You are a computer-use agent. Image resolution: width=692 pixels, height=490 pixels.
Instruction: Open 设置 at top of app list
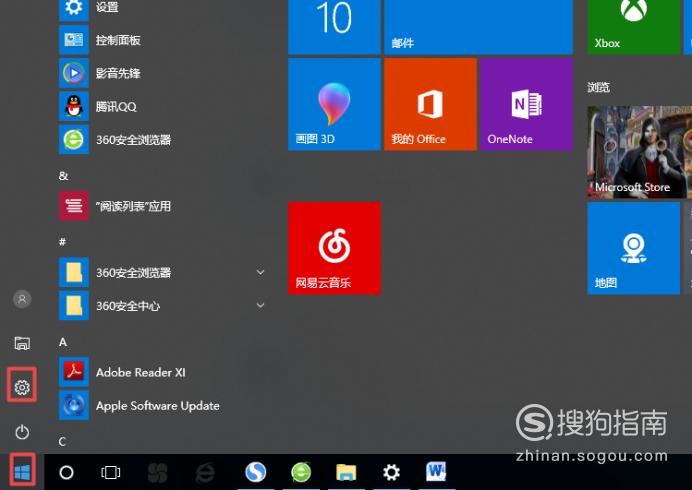[163, 9]
